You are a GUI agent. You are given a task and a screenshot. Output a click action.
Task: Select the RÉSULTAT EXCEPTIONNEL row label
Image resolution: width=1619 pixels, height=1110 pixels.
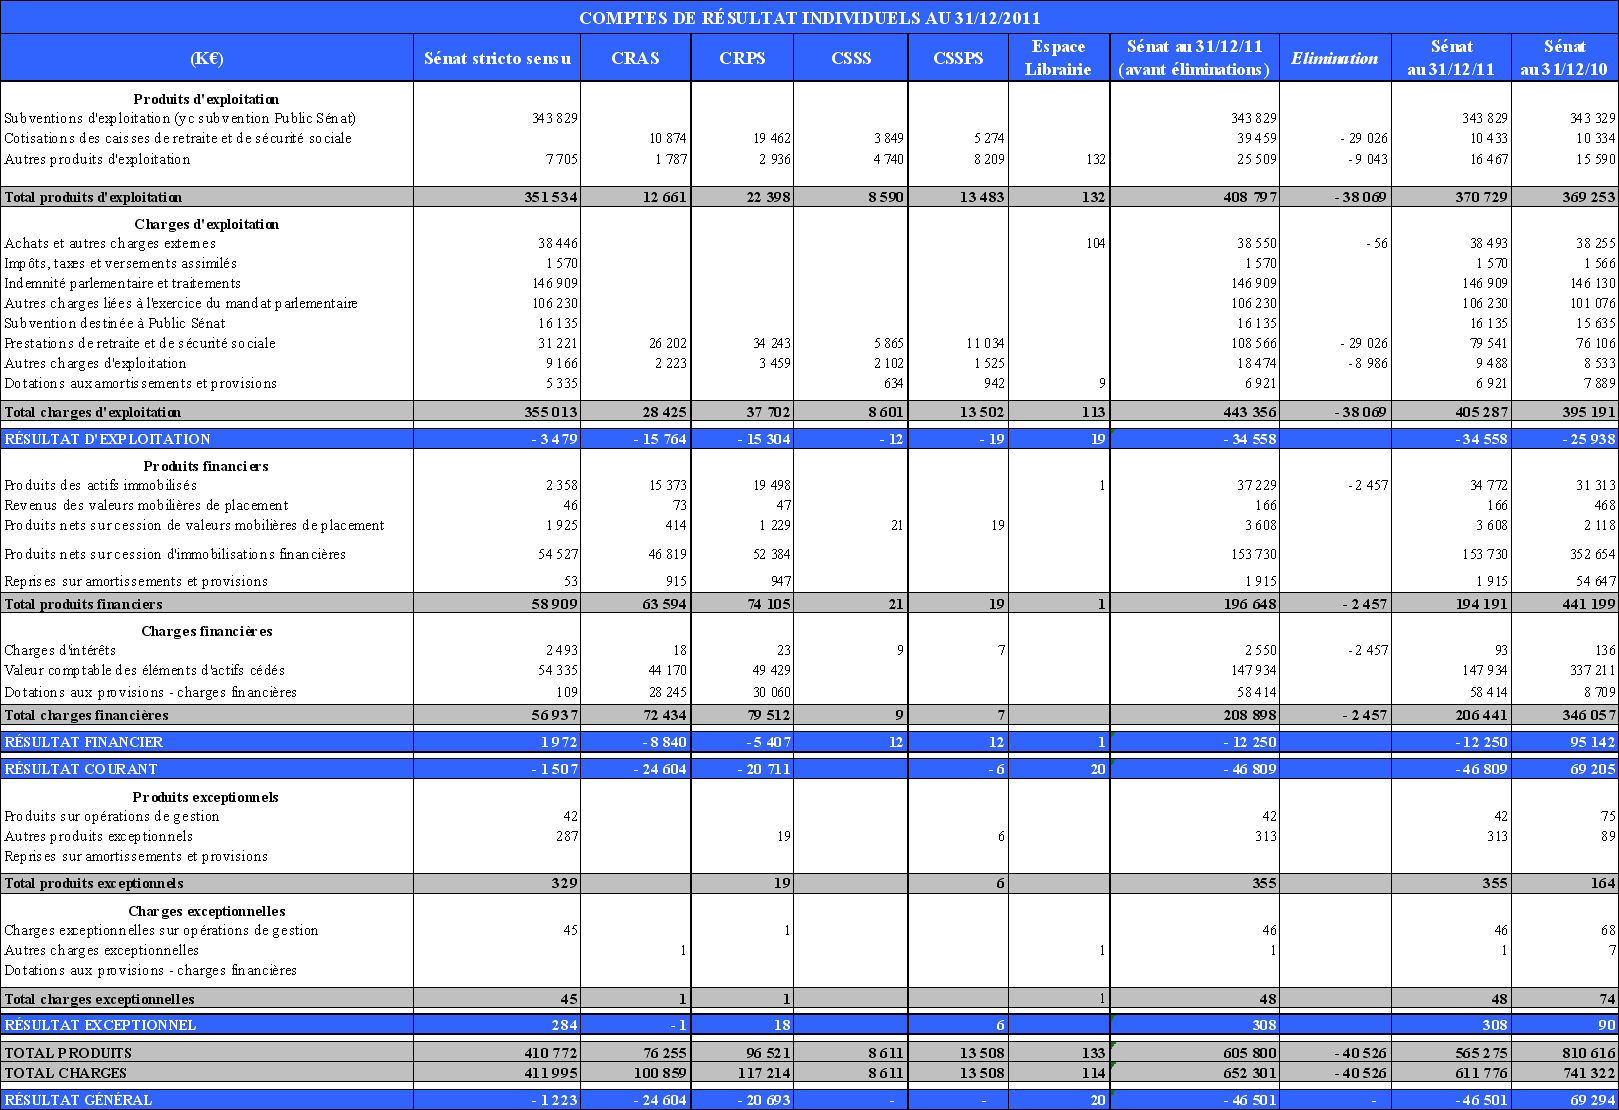pyautogui.click(x=100, y=1025)
